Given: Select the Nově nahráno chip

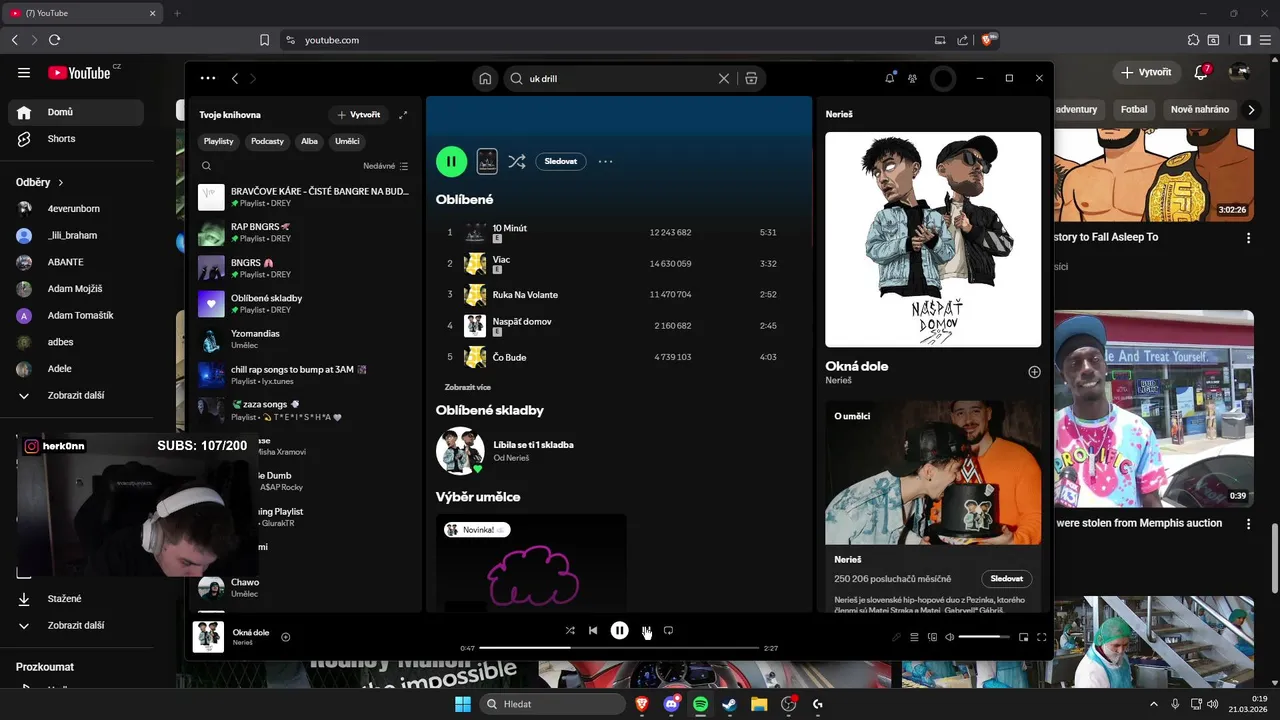Looking at the screenshot, I should (1200, 109).
